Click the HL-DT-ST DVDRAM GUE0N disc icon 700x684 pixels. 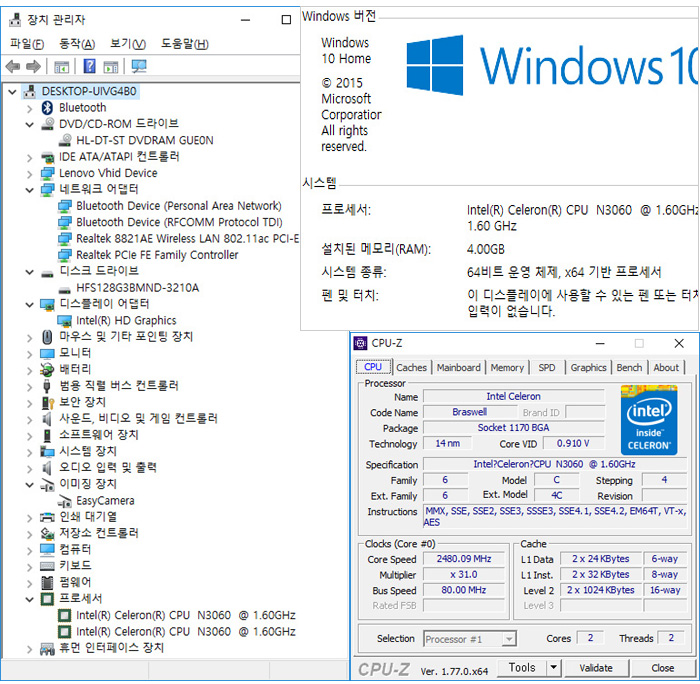click(65, 140)
